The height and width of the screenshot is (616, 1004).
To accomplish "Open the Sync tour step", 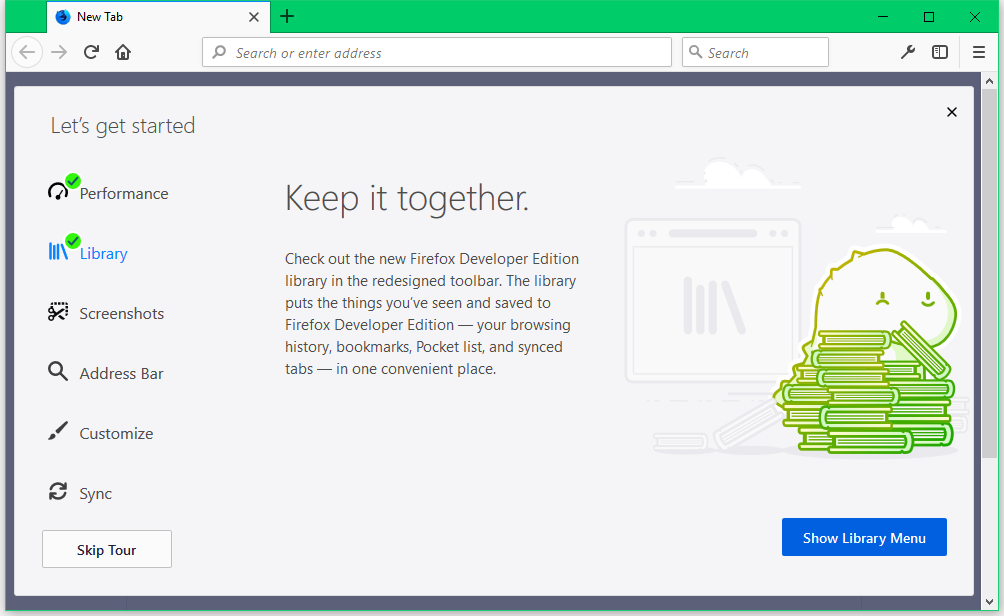I will tap(79, 493).
